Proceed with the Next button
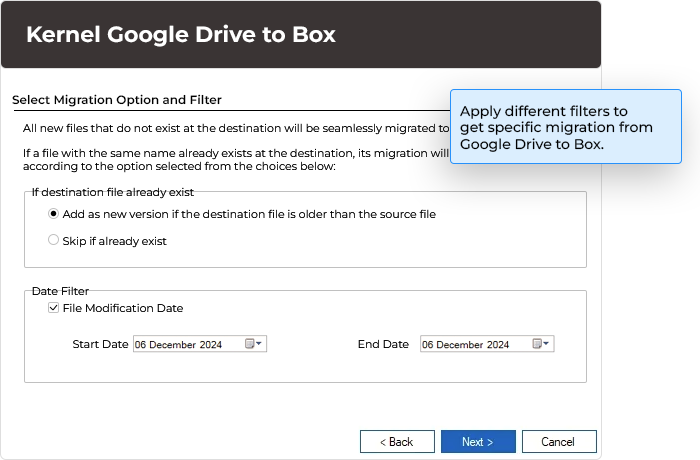 point(478,442)
